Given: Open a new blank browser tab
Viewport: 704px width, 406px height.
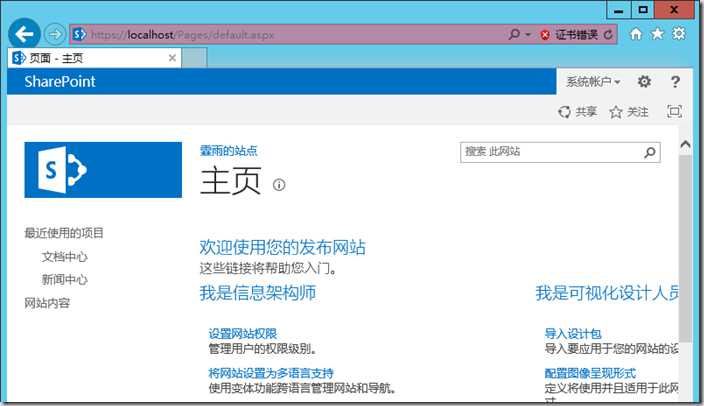Looking at the screenshot, I should 194,58.
